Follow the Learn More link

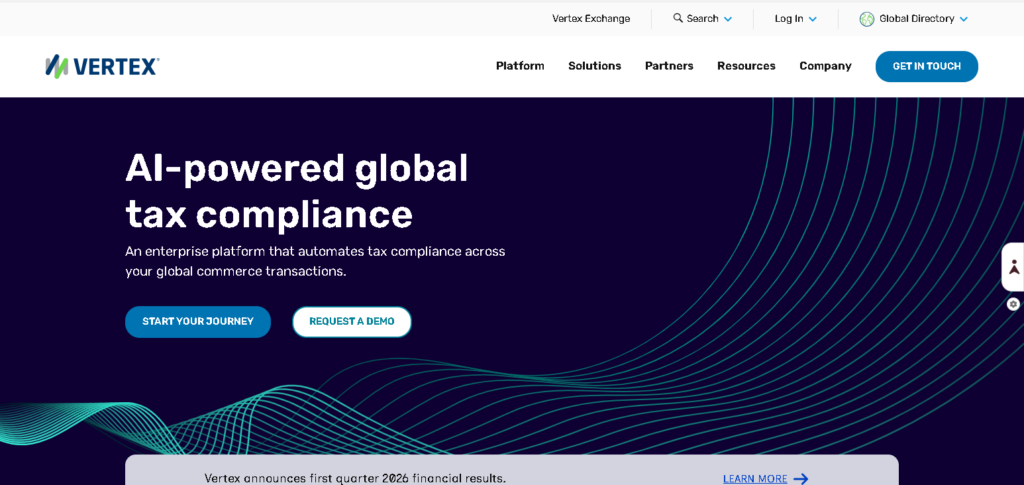(x=755, y=479)
